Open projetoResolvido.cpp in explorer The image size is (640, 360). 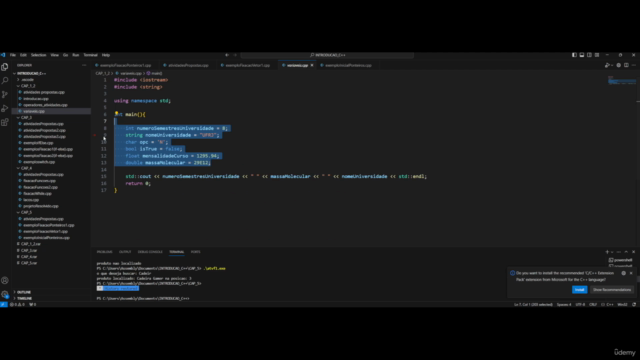(40, 206)
